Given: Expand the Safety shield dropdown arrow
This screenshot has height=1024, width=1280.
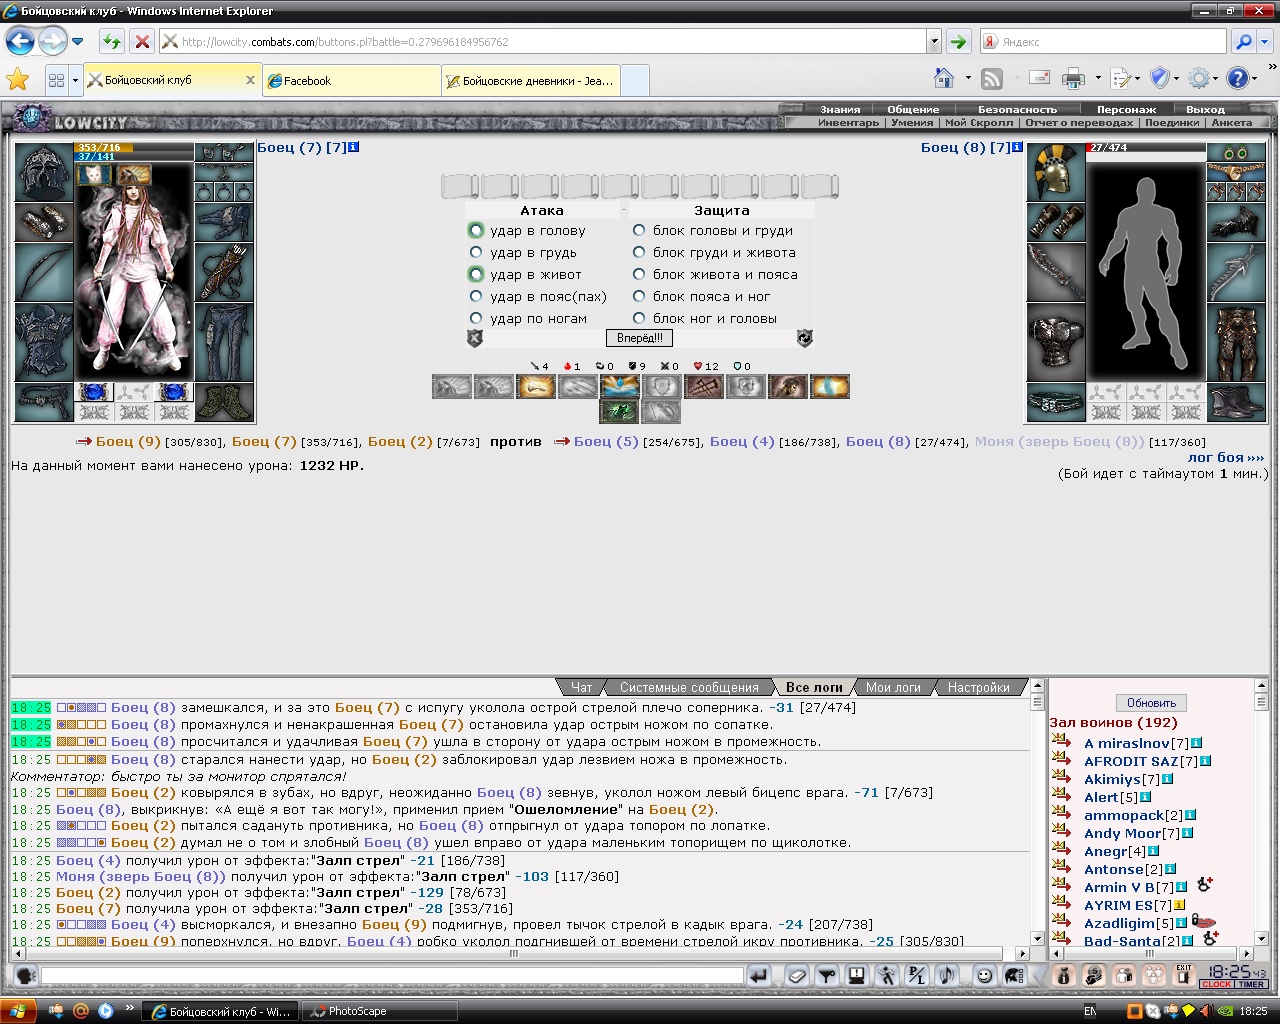Looking at the screenshot, I should click(1176, 78).
